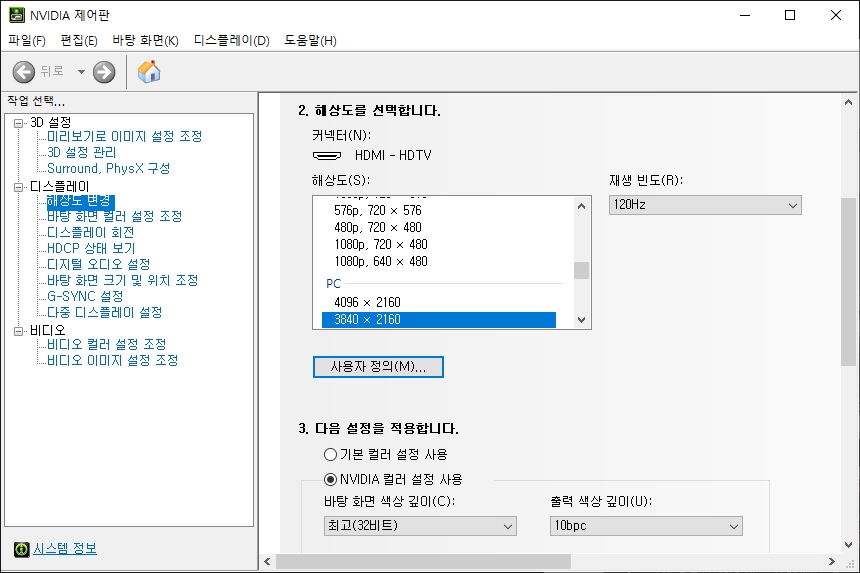Click main panel scroll up arrow
The image size is (860, 573).
pos(848,103)
